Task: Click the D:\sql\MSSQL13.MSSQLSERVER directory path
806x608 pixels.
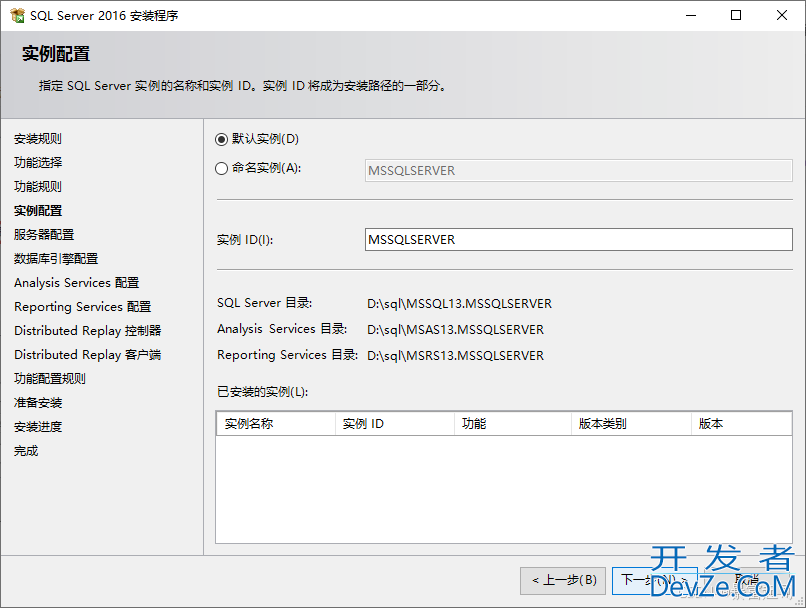Action: pos(459,304)
